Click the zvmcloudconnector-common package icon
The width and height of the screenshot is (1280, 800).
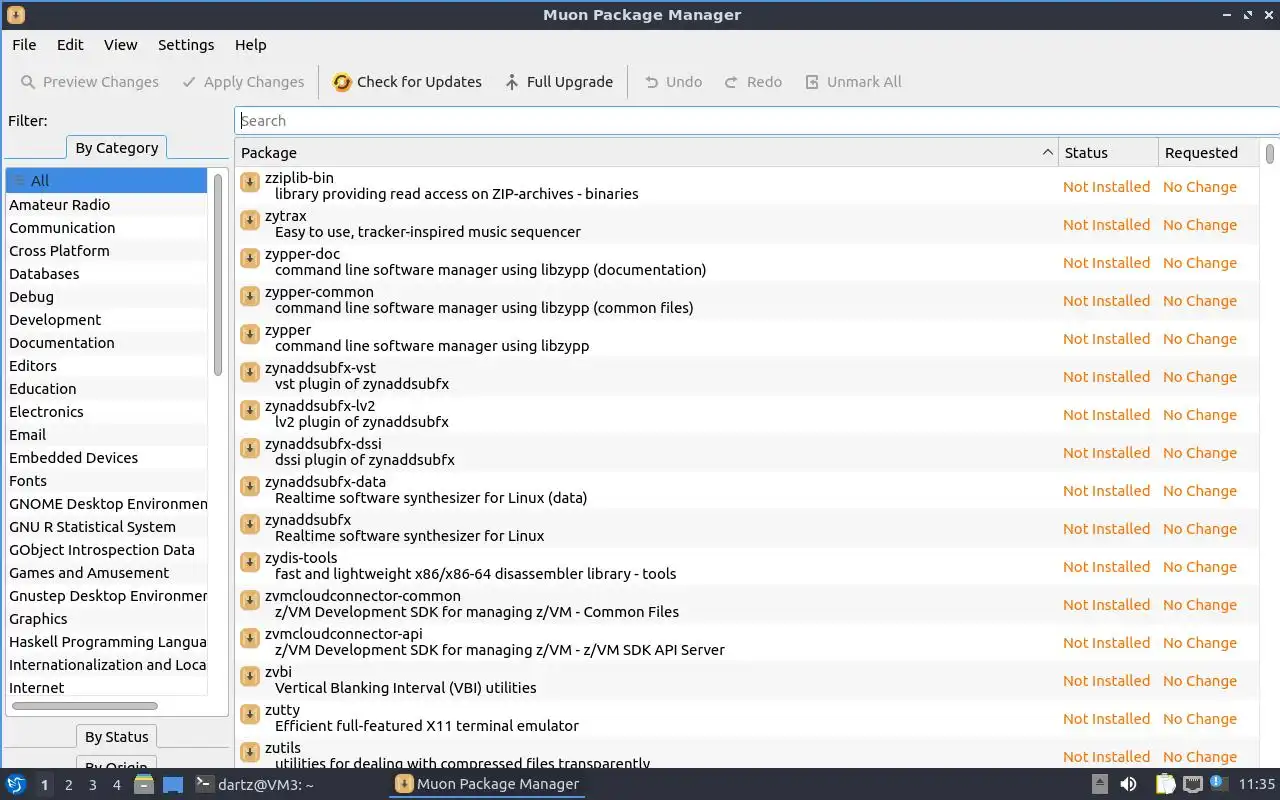(250, 600)
